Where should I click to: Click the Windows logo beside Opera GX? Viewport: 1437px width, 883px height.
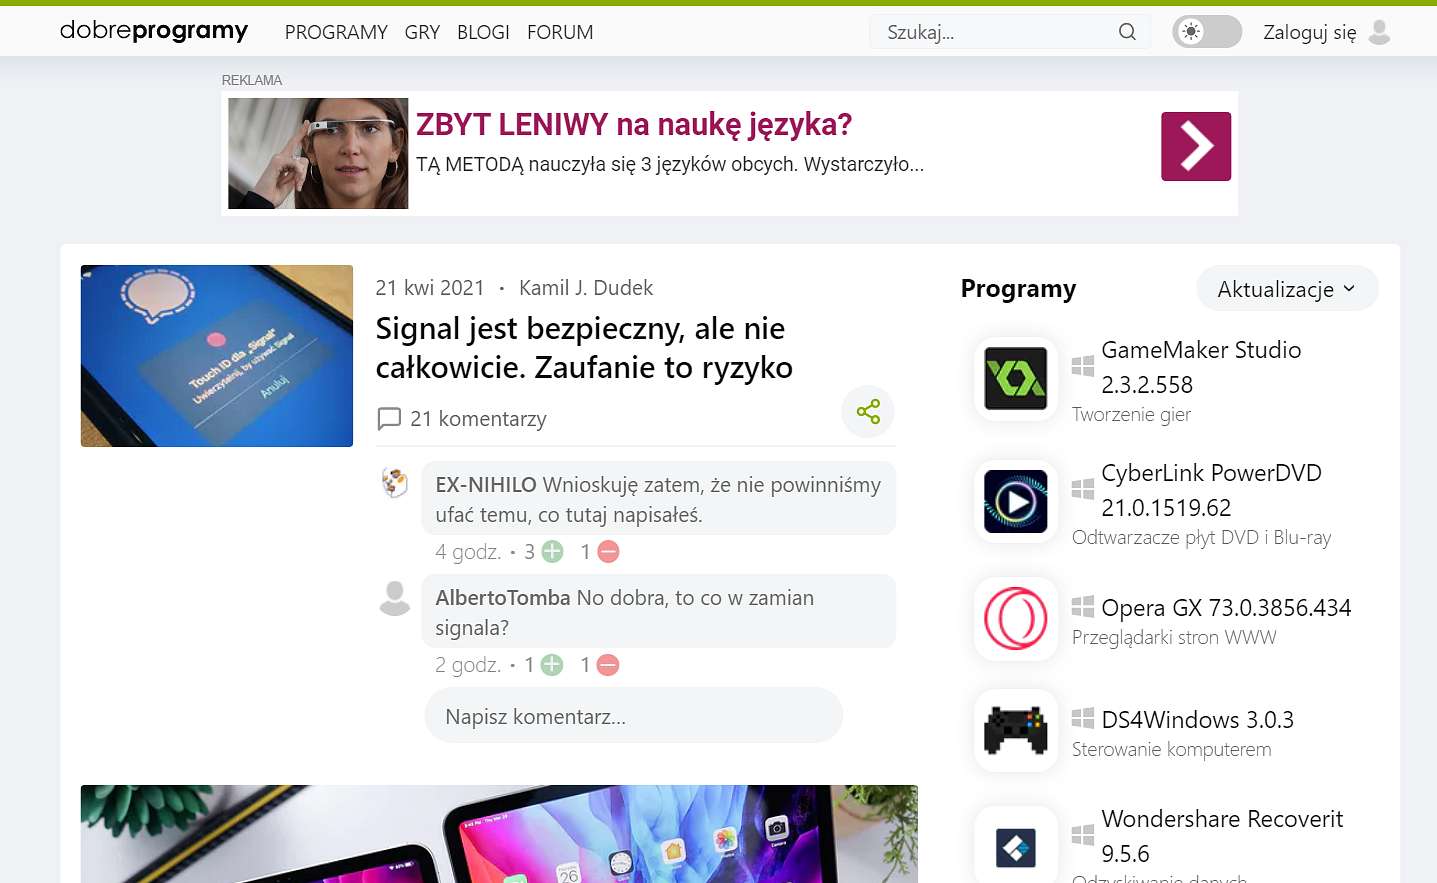(1083, 606)
